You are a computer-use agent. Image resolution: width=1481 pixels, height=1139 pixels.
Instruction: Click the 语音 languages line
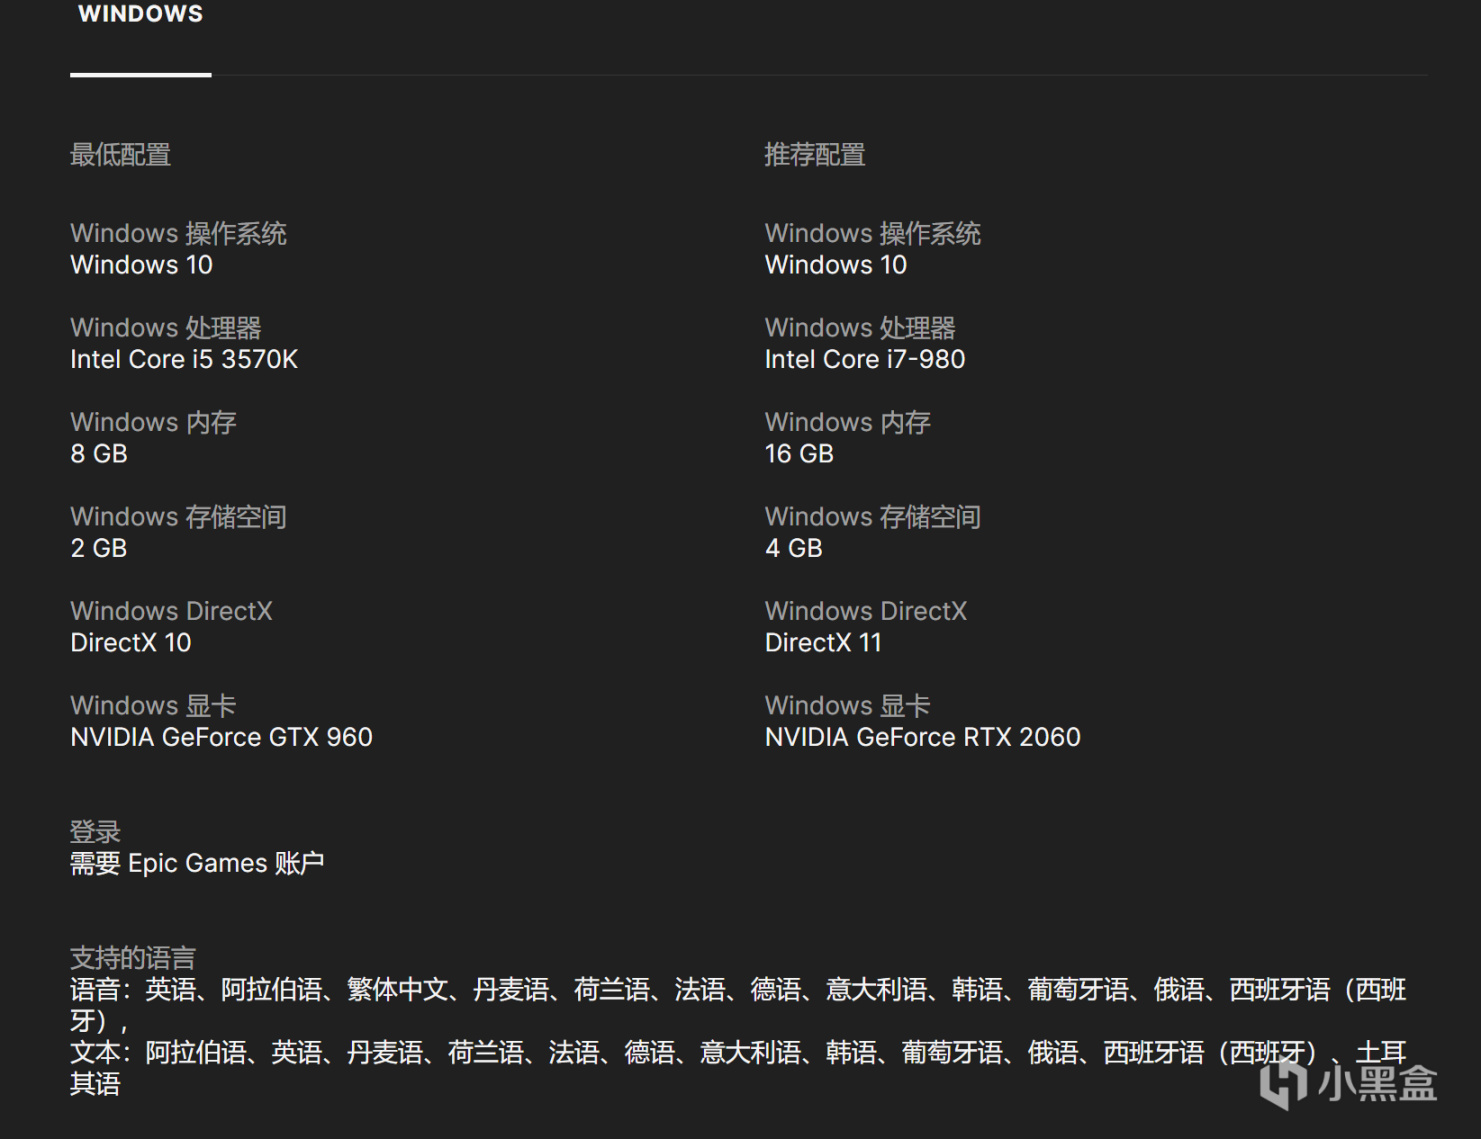pyautogui.click(x=738, y=1005)
